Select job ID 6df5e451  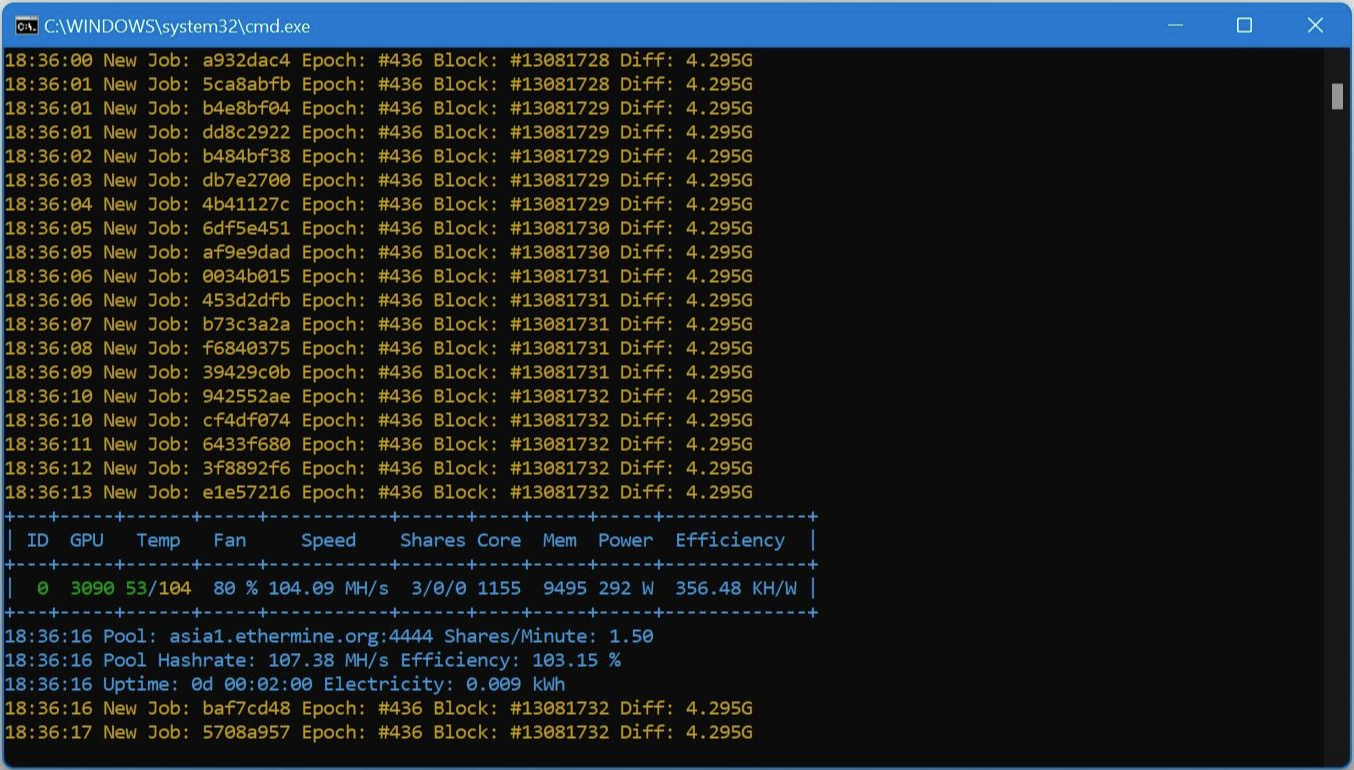(x=246, y=228)
